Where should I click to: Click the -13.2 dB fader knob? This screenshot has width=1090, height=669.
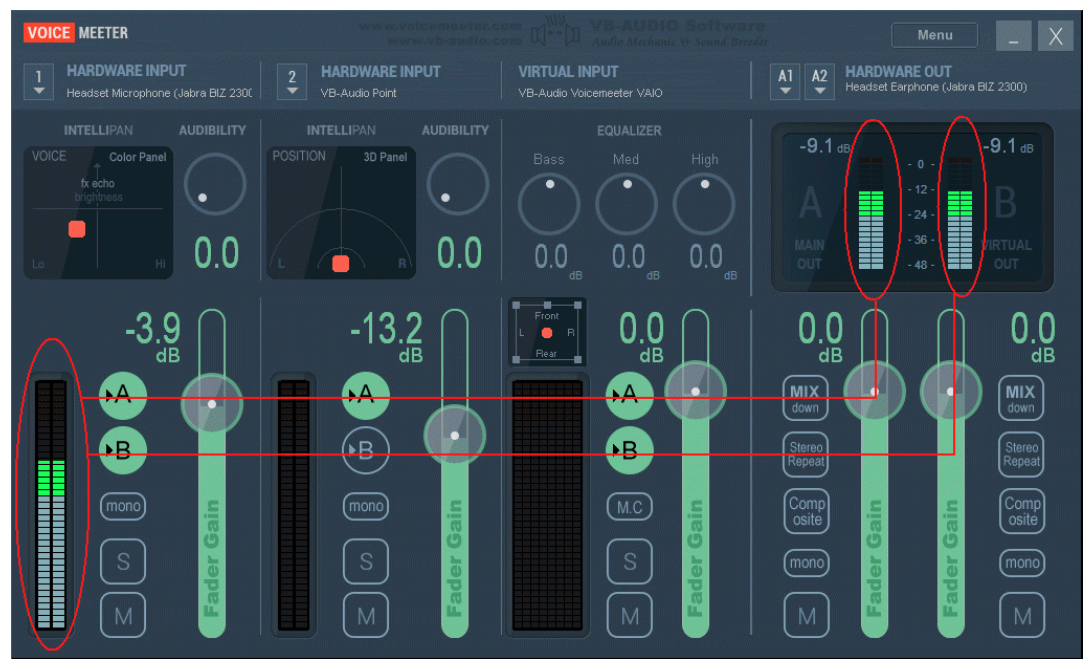coord(455,435)
